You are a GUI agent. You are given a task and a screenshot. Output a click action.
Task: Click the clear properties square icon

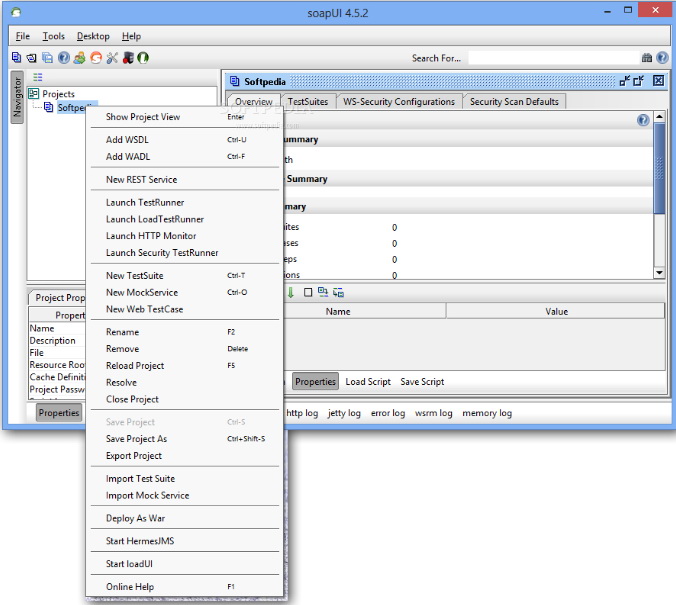tap(308, 292)
